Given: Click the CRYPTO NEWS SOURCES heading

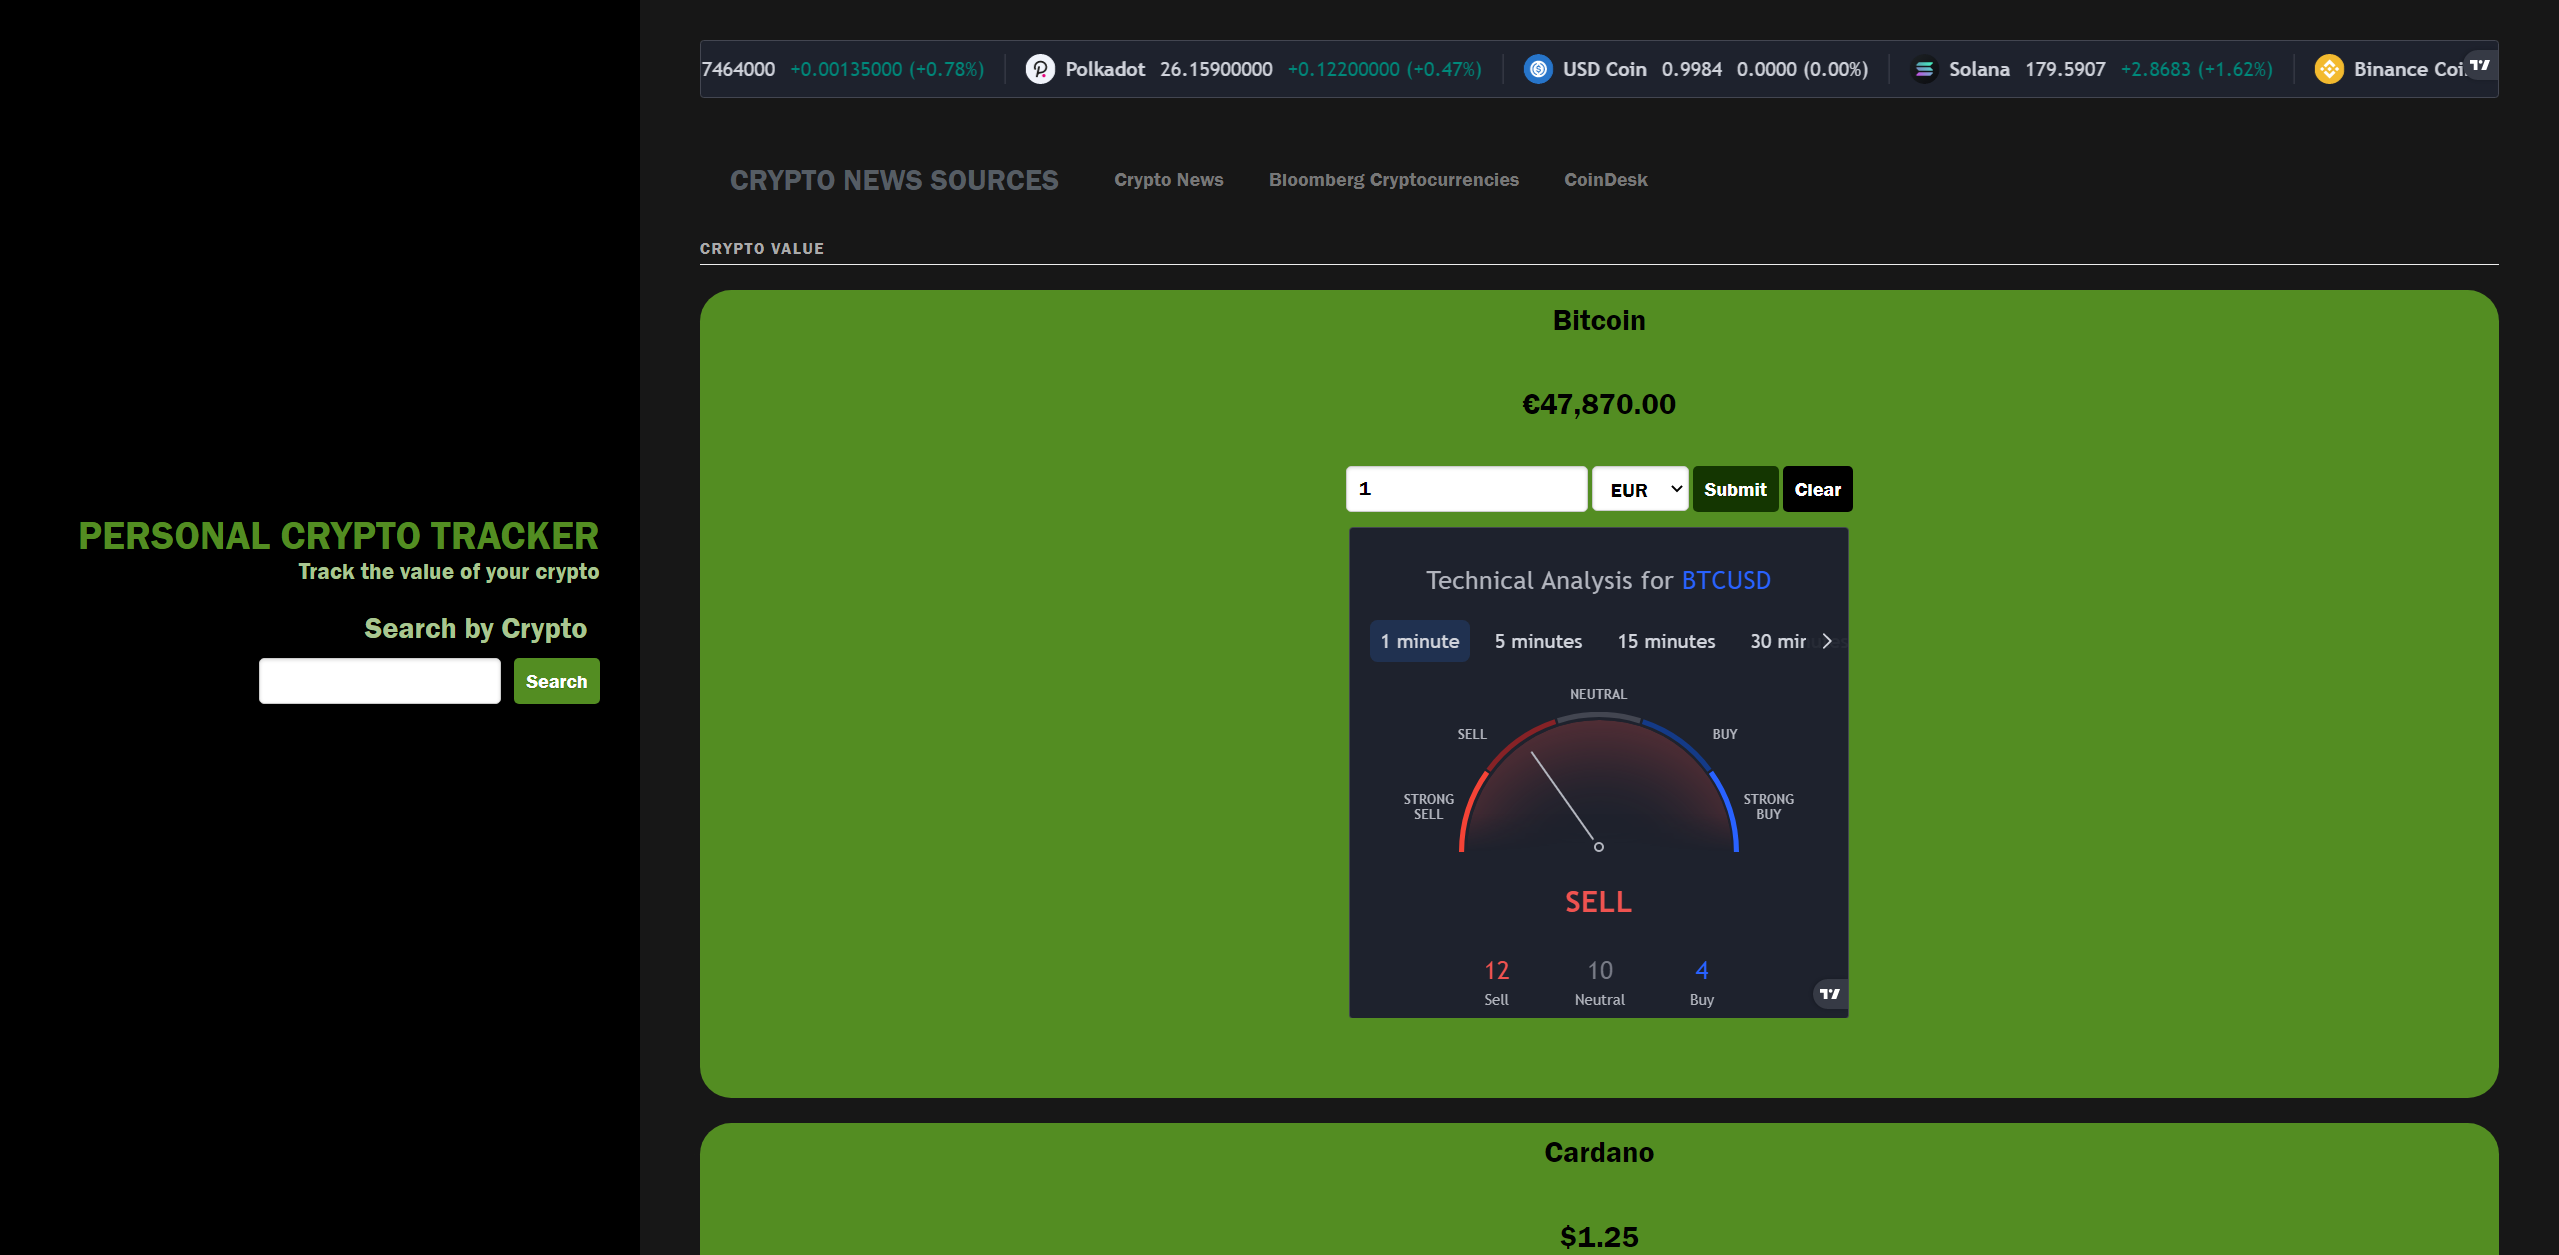Looking at the screenshot, I should pos(894,180).
